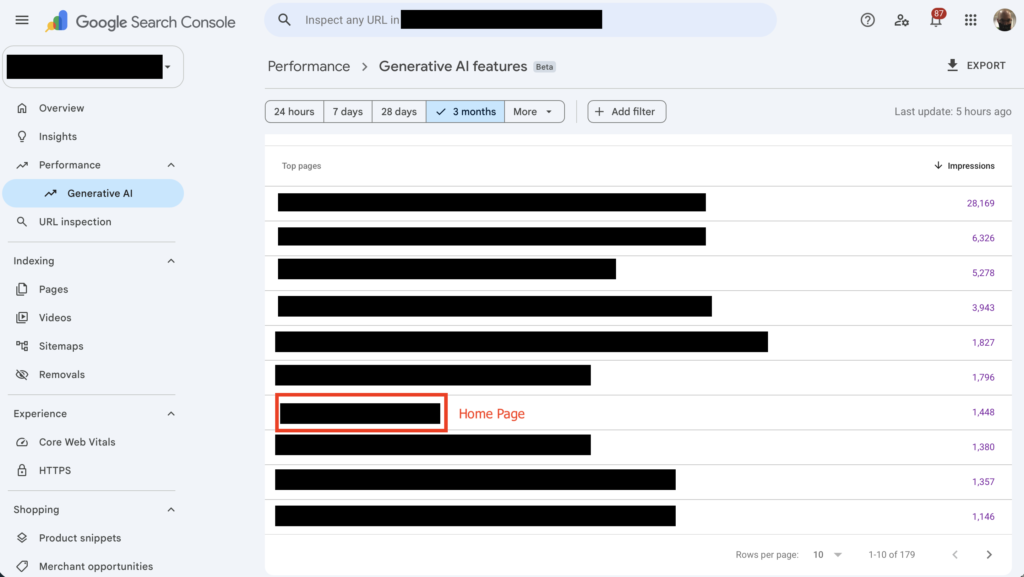The width and height of the screenshot is (1024, 577).
Task: Click the 6,326 impressions value
Action: [983, 238]
